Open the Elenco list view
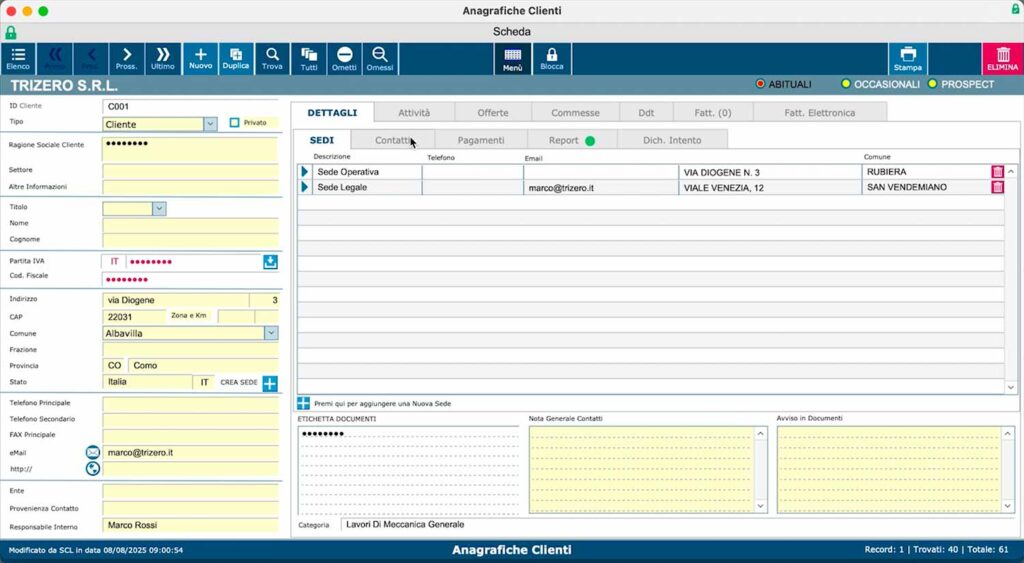Viewport: 1024px width, 563px height. pos(18,59)
